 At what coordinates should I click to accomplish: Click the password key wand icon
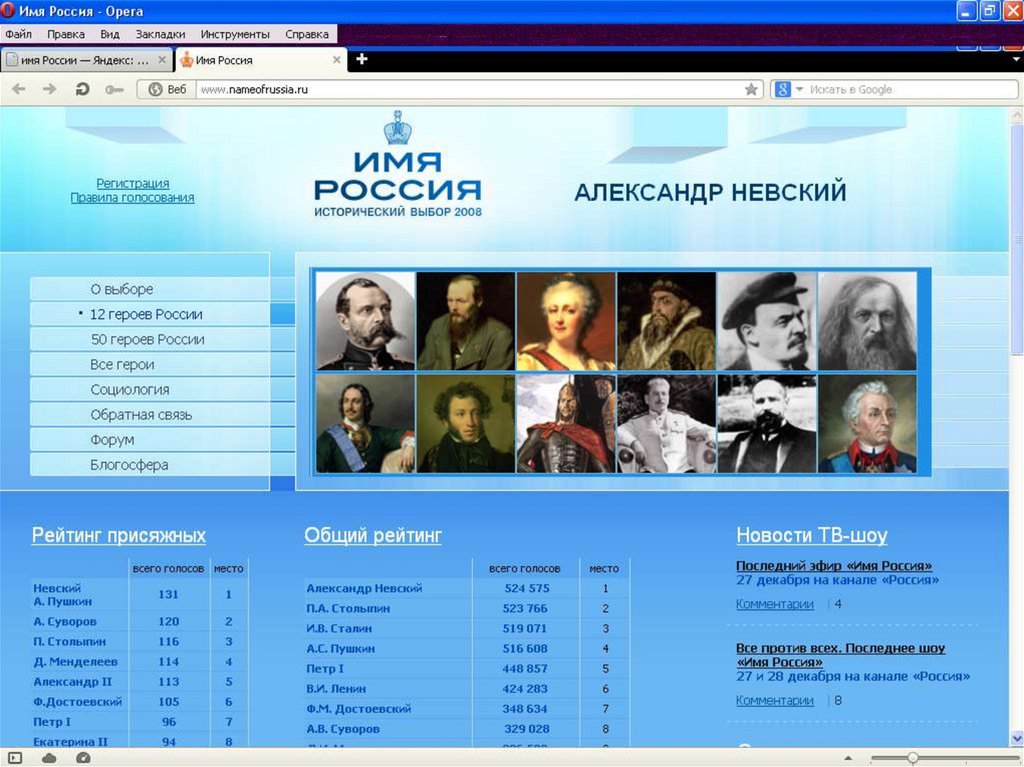[114, 89]
